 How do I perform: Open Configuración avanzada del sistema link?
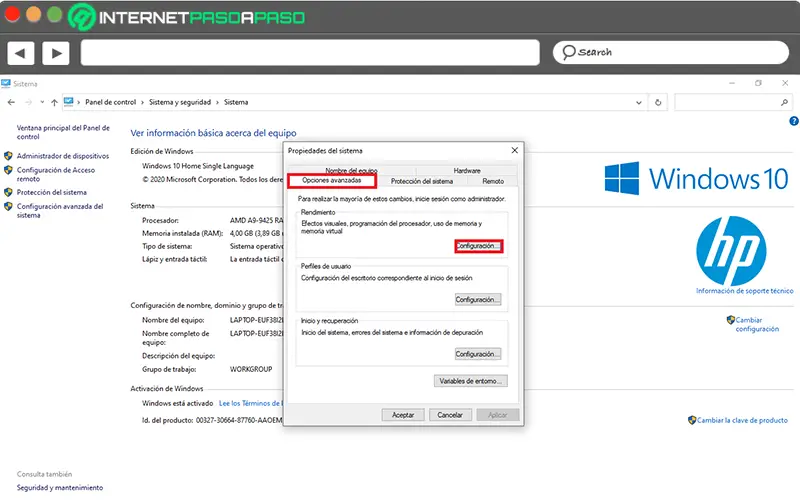click(x=60, y=211)
